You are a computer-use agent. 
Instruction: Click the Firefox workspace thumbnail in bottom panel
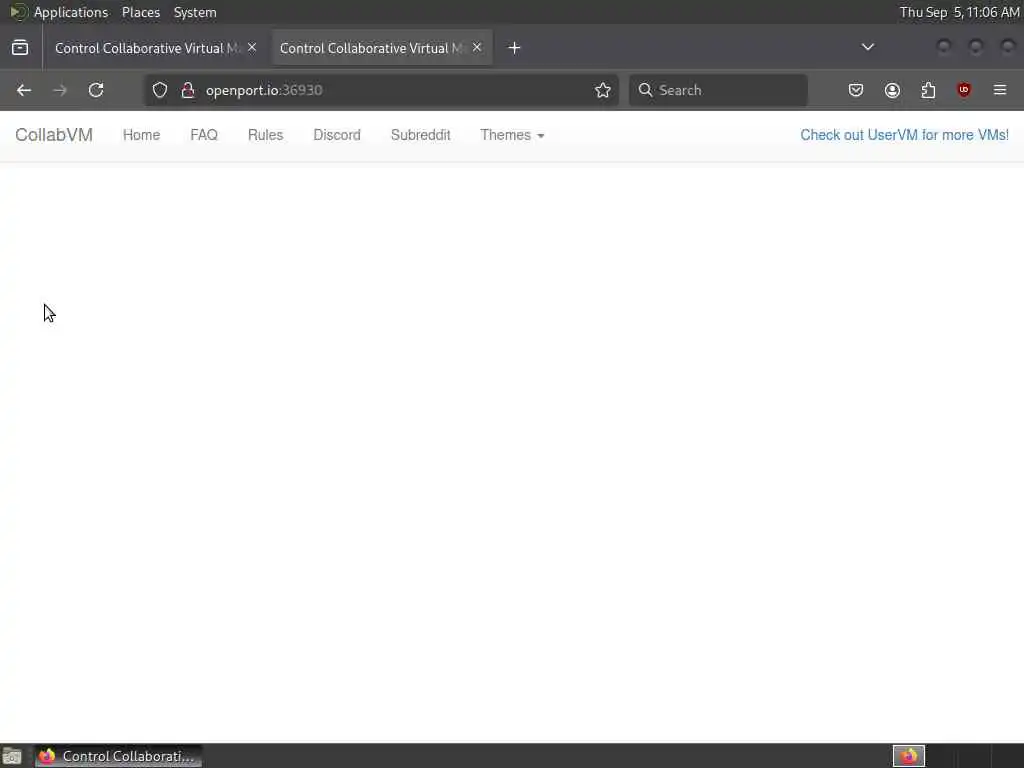point(909,756)
